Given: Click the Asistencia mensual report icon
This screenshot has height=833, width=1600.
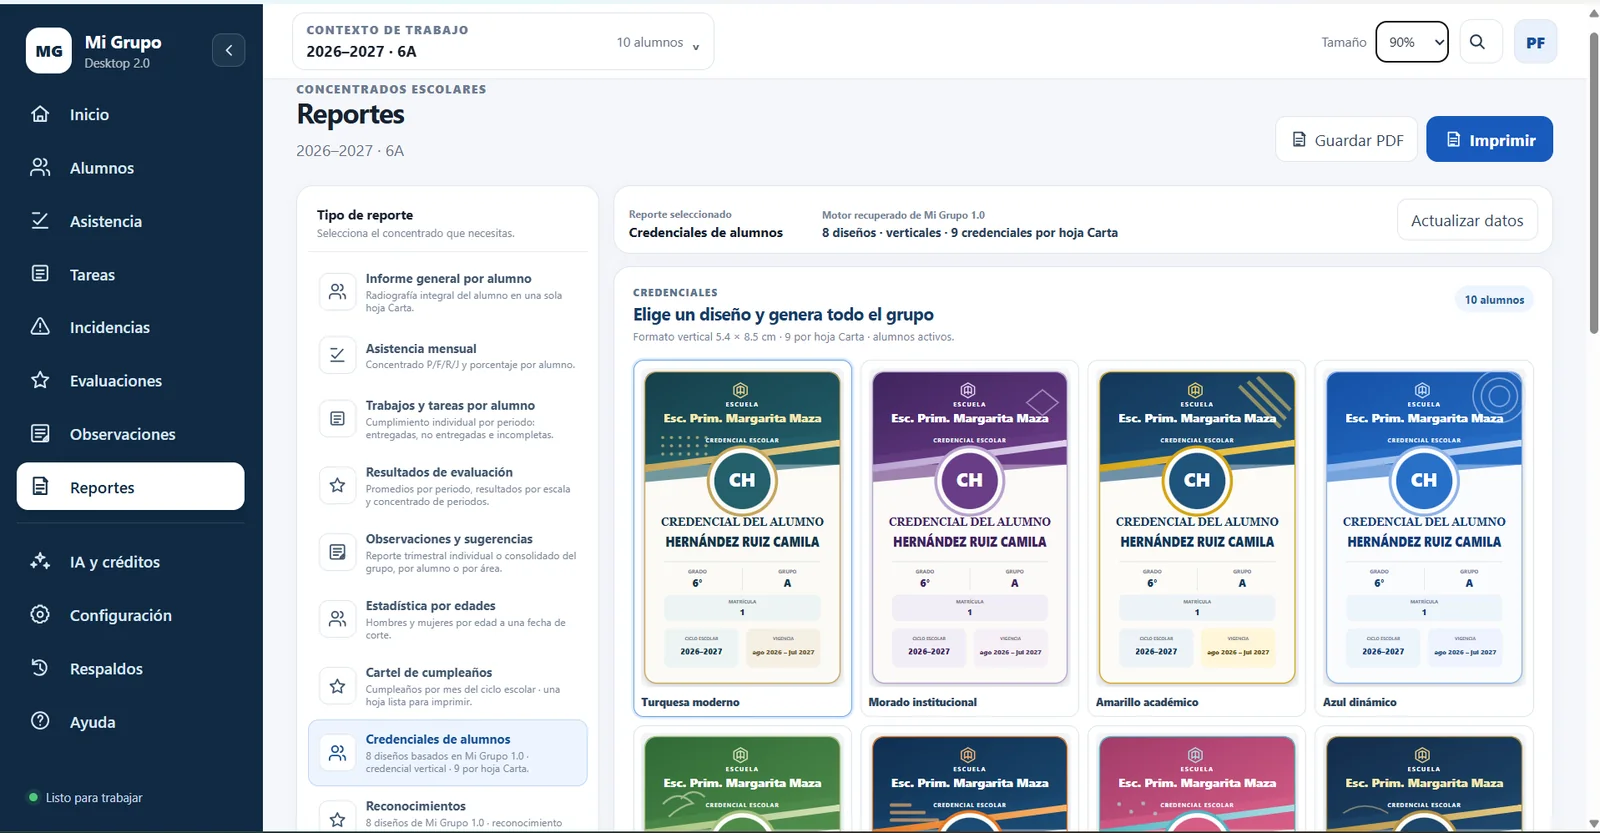Looking at the screenshot, I should [x=337, y=355].
